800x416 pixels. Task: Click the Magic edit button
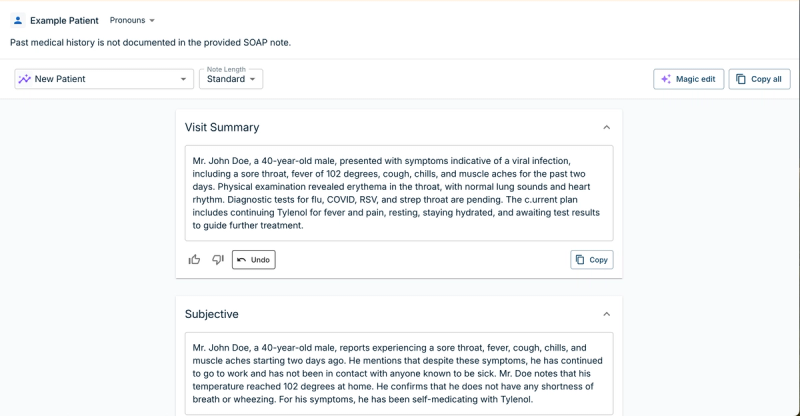pyautogui.click(x=689, y=79)
